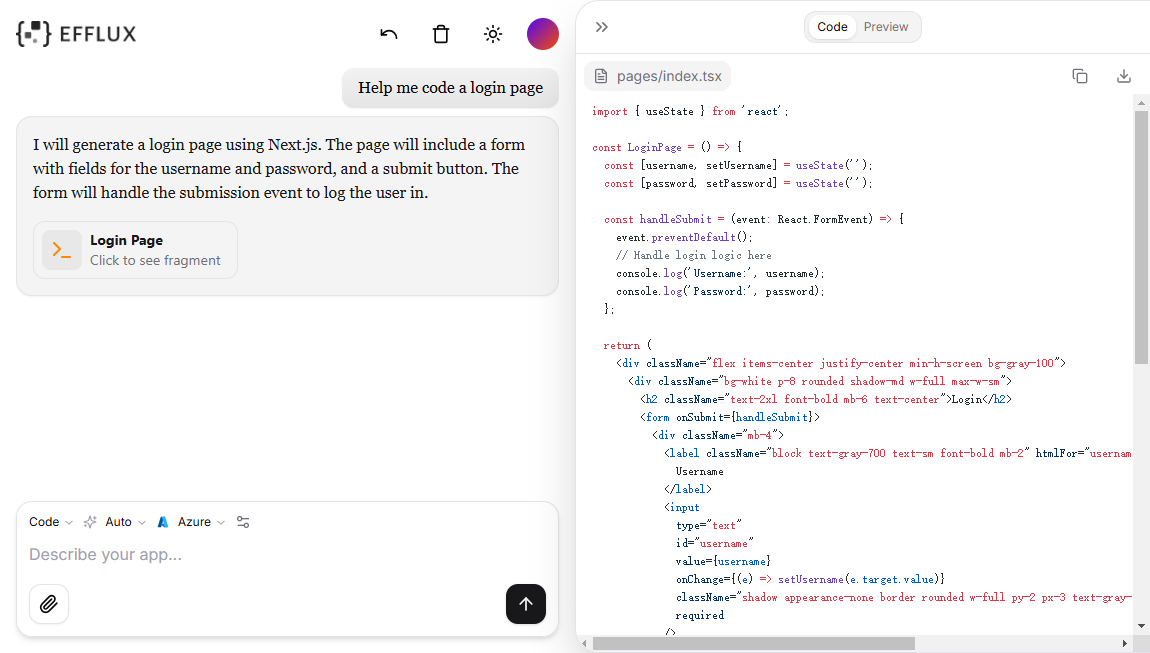Click the "const LoginPage" code line
Image resolution: width=1150 pixels, height=653 pixels.
point(667,147)
